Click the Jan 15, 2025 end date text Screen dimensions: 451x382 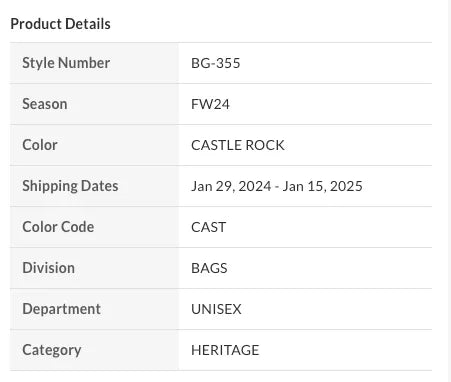(x=322, y=186)
